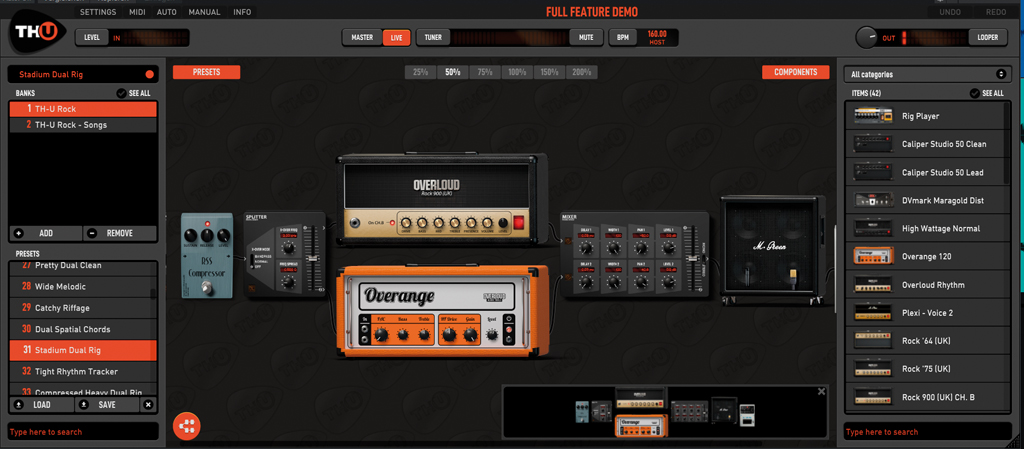Viewport: 1024px width, 449px height.
Task: Toggle the items See All checkbox
Action: [x=975, y=93]
